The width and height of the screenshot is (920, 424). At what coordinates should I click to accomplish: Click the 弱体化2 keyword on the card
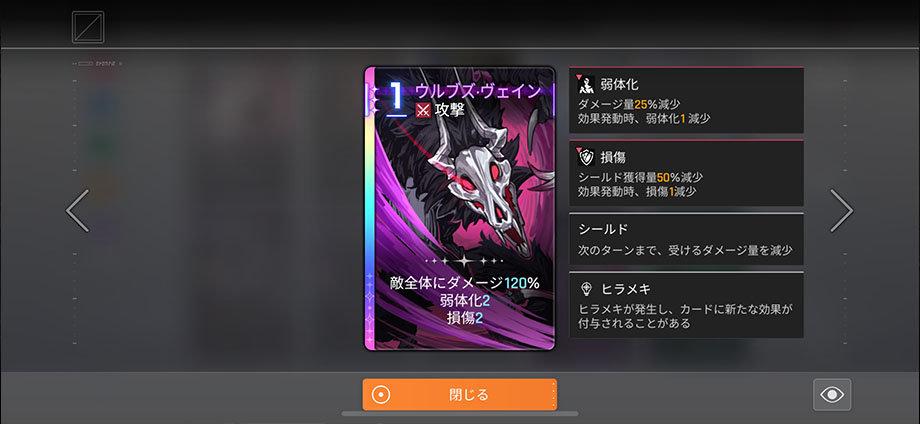[465, 301]
